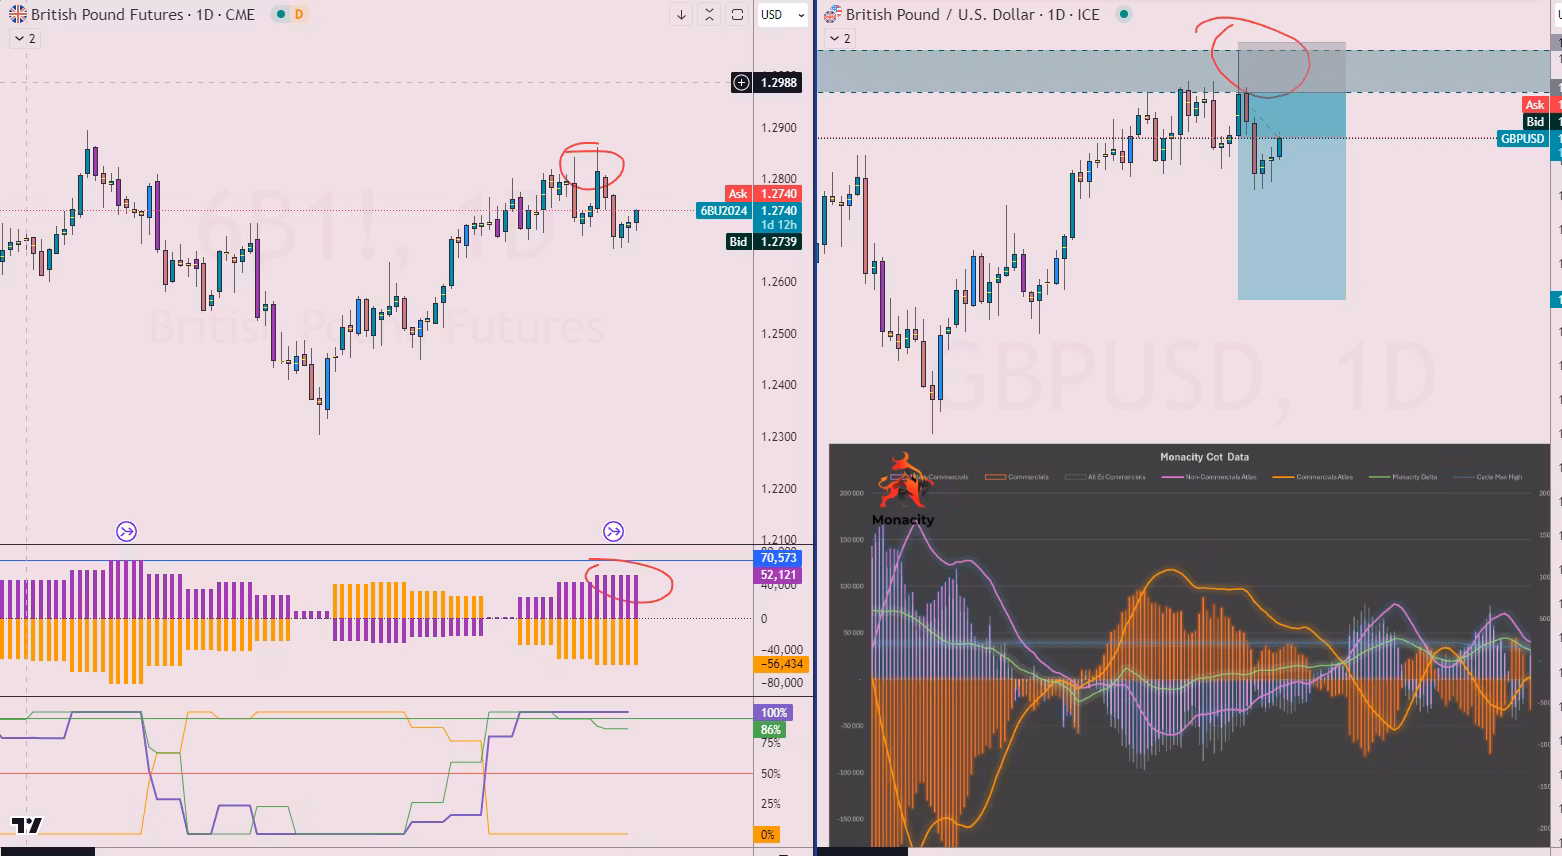Expand the indicator legend on the futures chart
The height and width of the screenshot is (856, 1562).
click(24, 39)
